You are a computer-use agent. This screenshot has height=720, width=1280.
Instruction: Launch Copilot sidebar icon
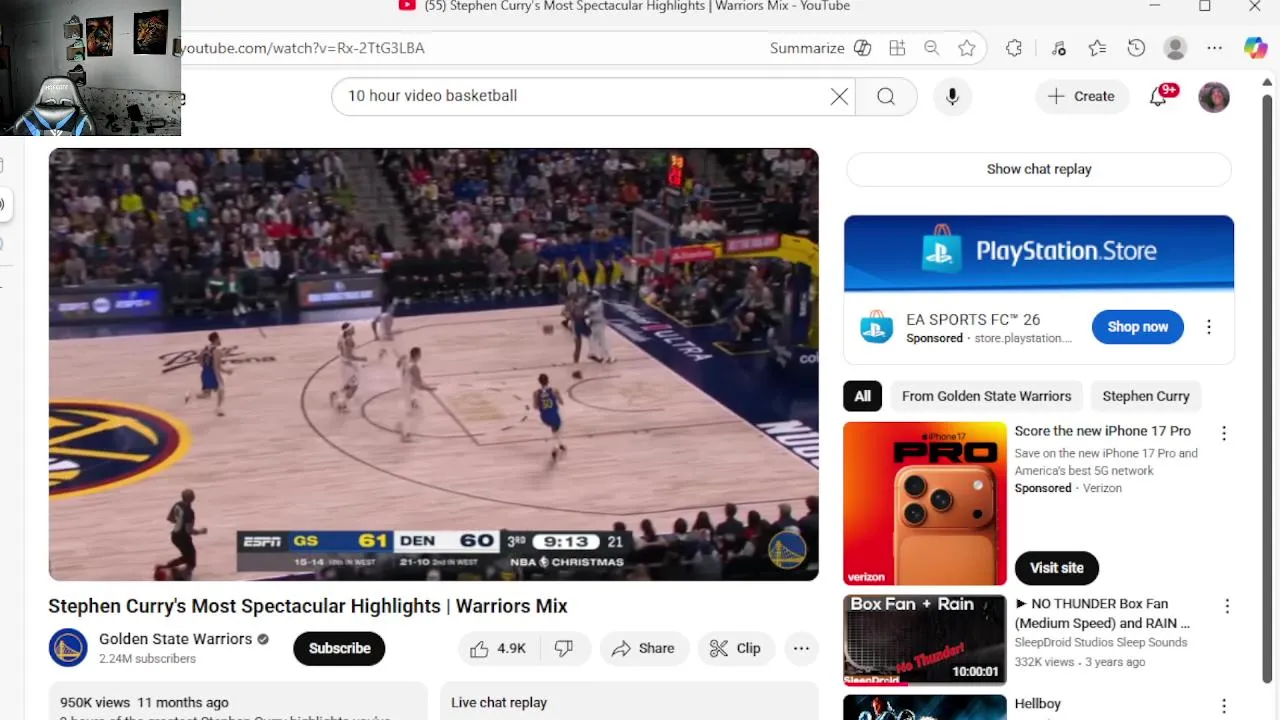[x=1255, y=48]
